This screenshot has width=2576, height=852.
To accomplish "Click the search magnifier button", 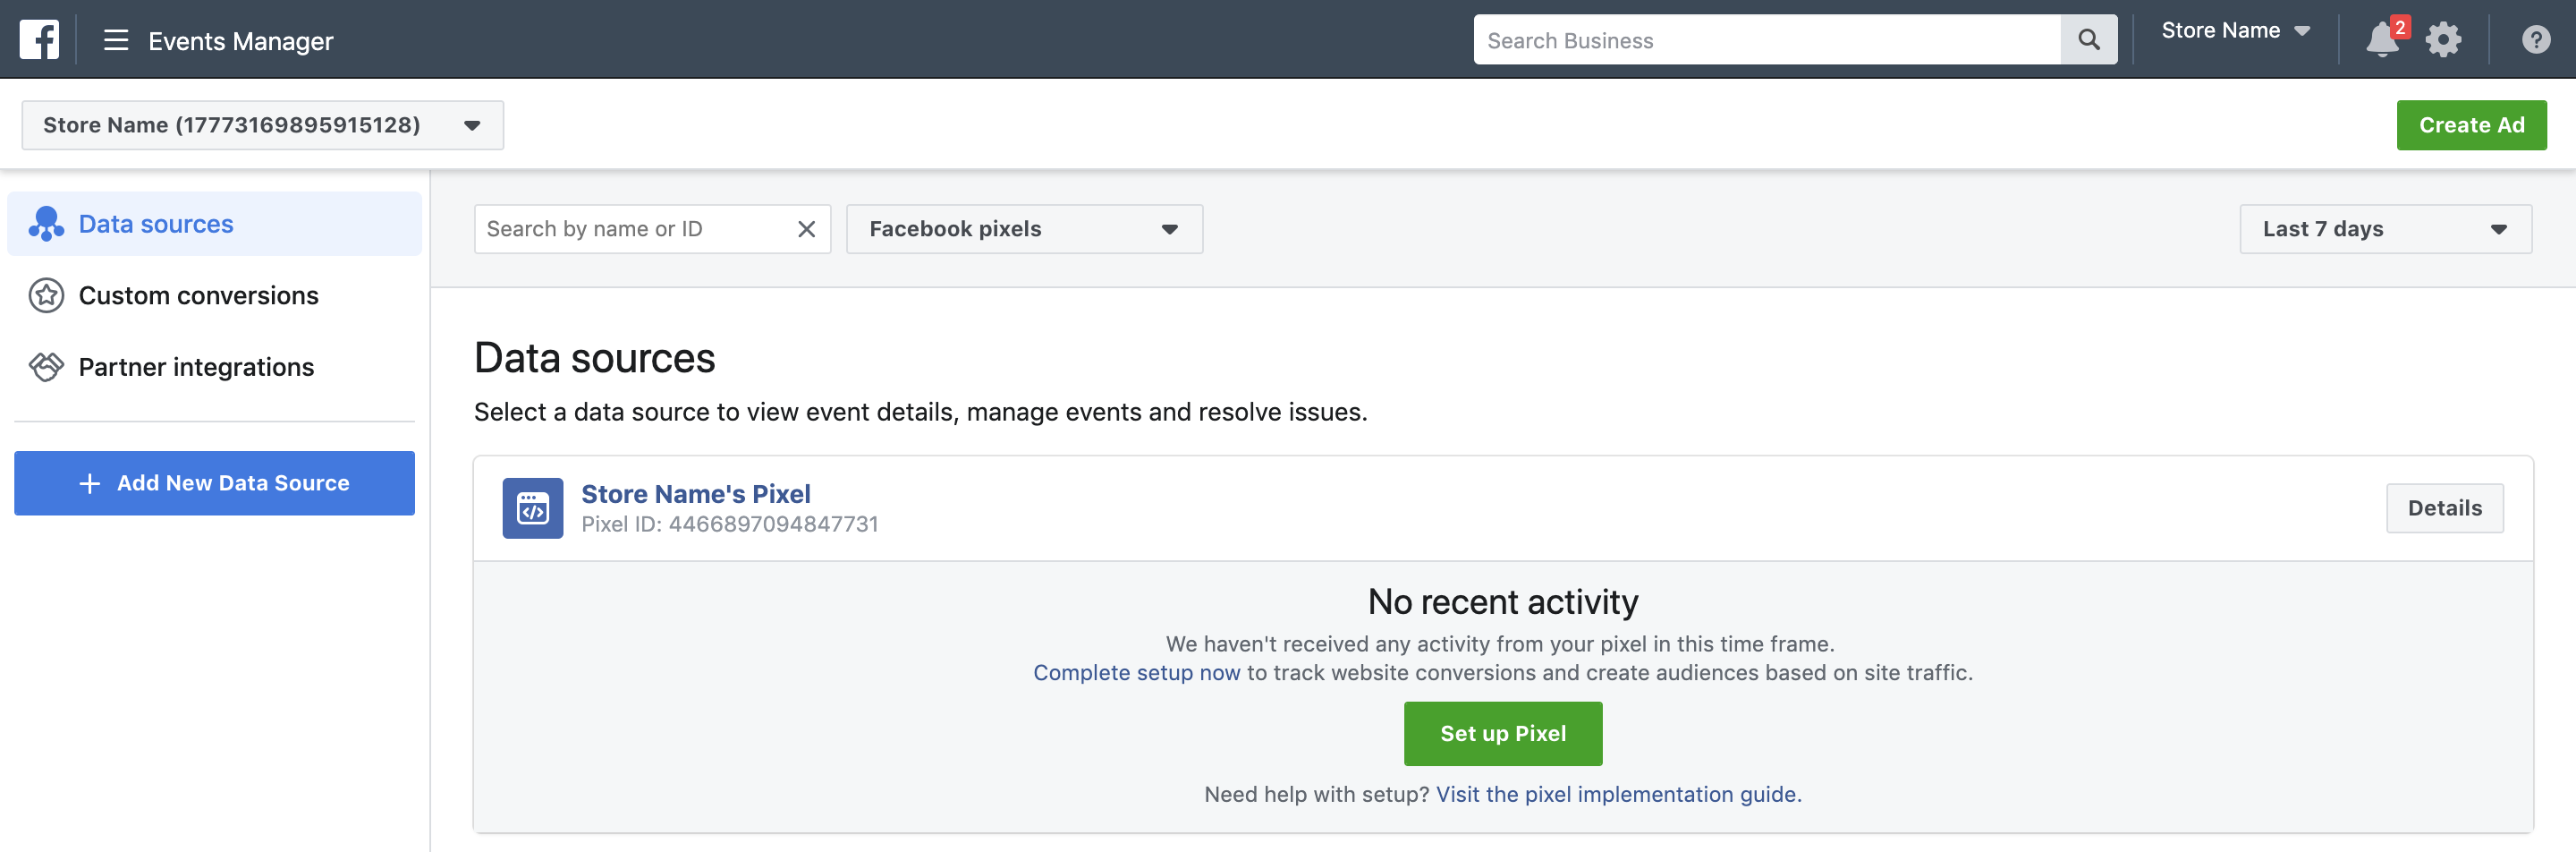I will point(2088,40).
